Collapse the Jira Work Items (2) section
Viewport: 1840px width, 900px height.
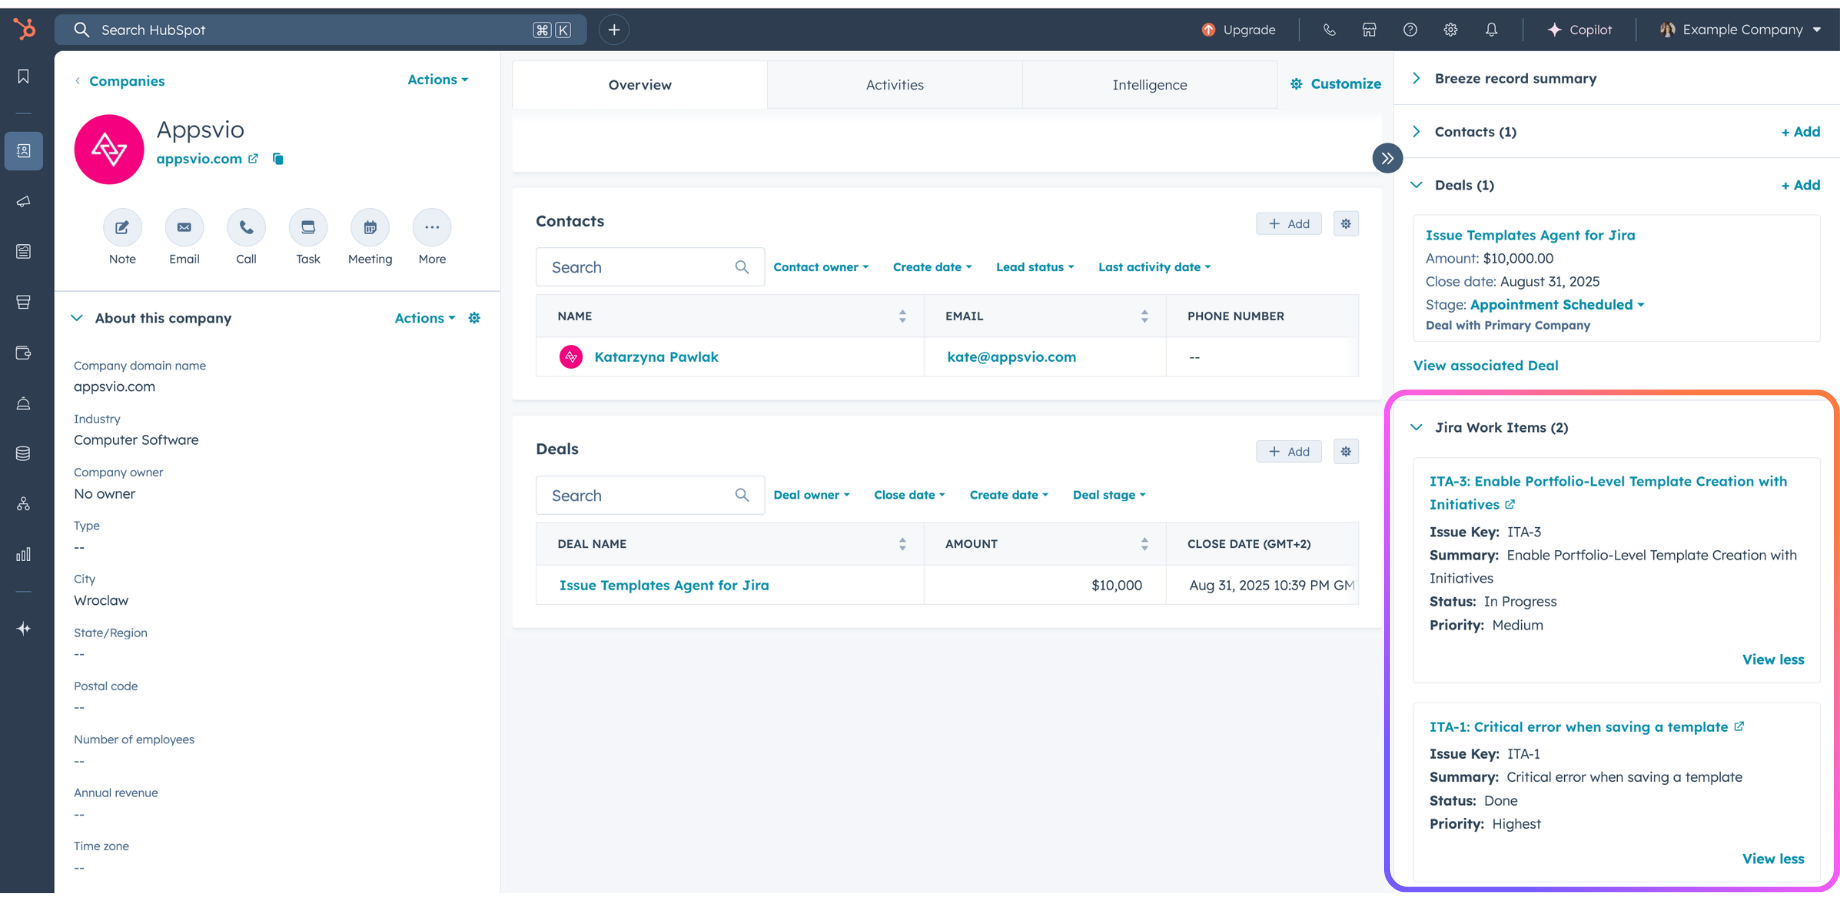coord(1416,427)
